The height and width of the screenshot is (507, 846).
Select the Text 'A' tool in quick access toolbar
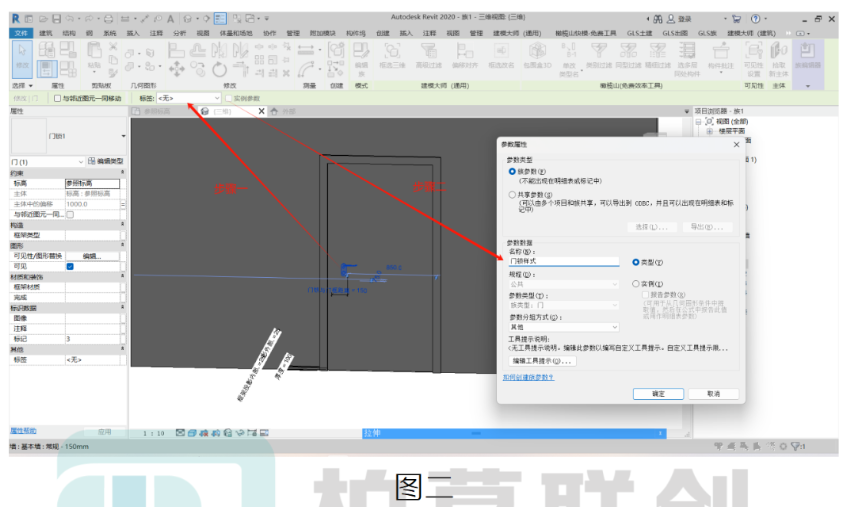[x=170, y=19]
